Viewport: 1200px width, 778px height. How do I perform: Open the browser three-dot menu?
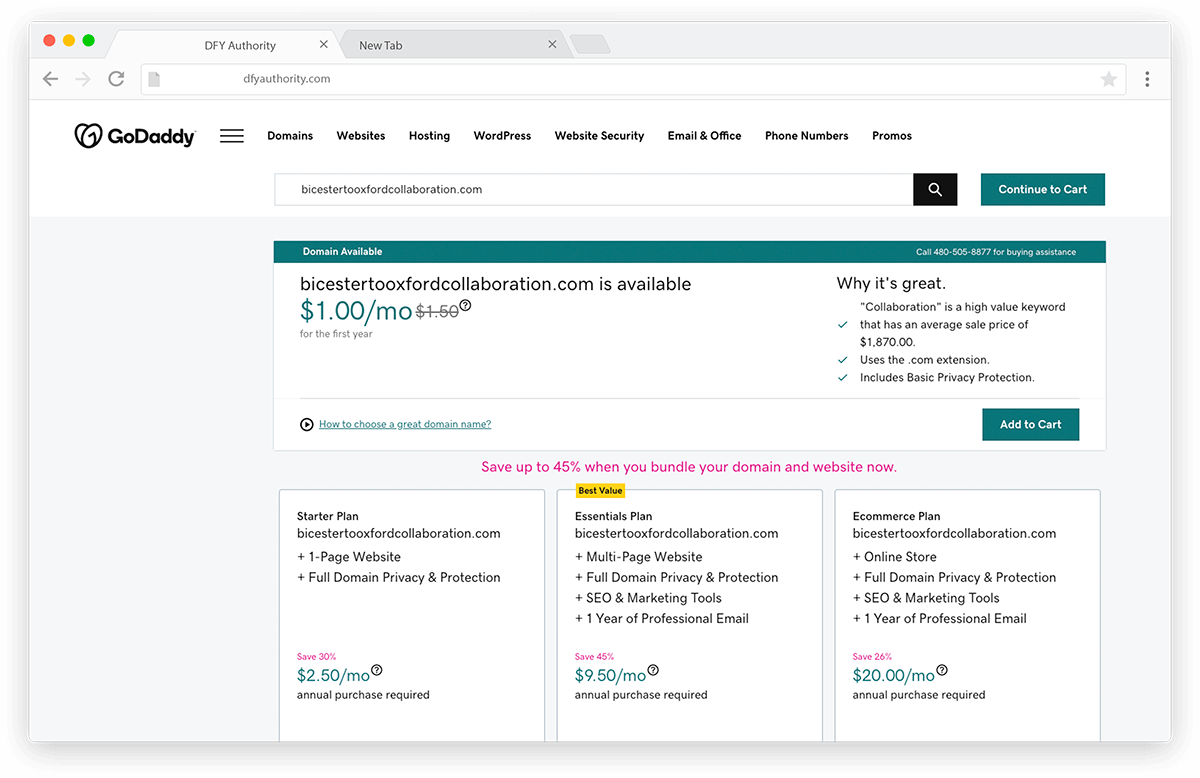point(1147,79)
